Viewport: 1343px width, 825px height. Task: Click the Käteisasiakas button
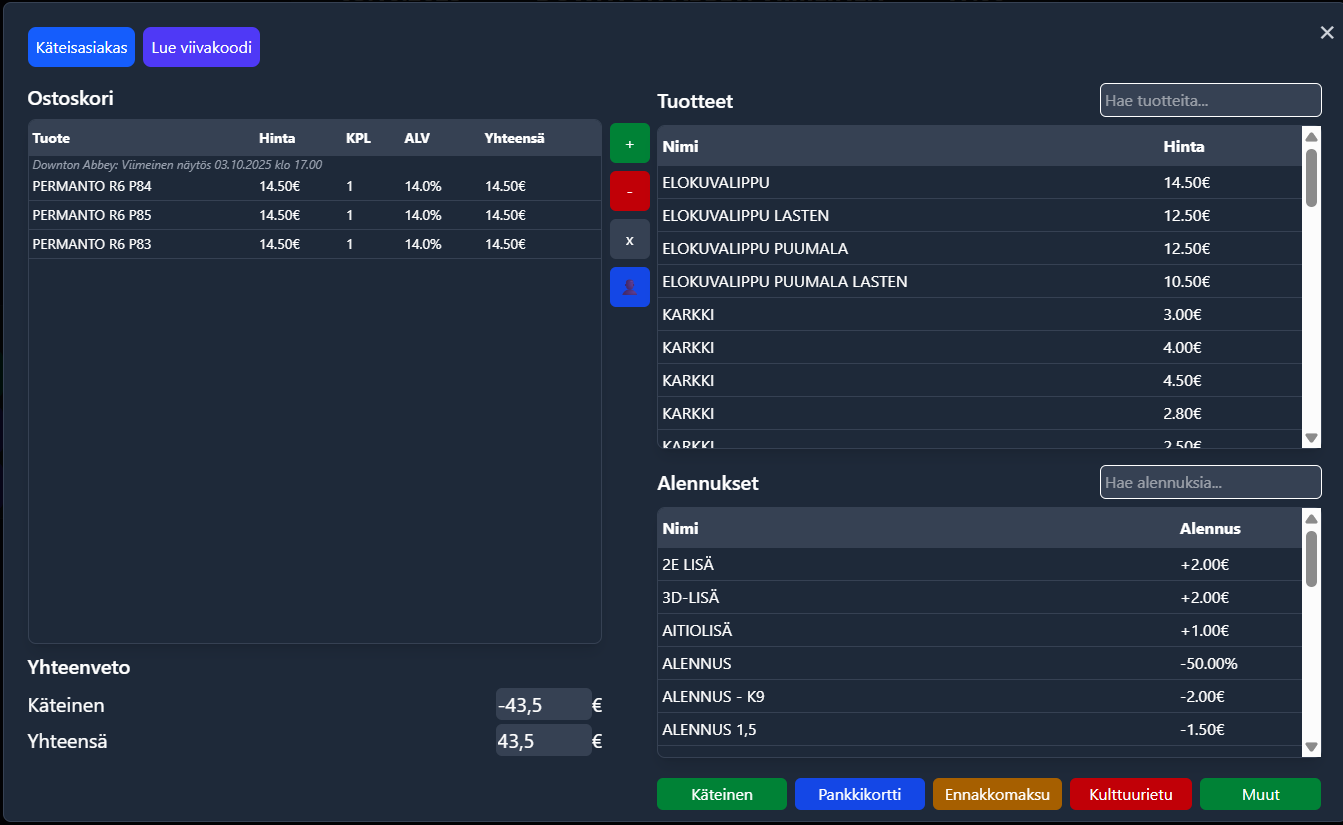(81, 47)
